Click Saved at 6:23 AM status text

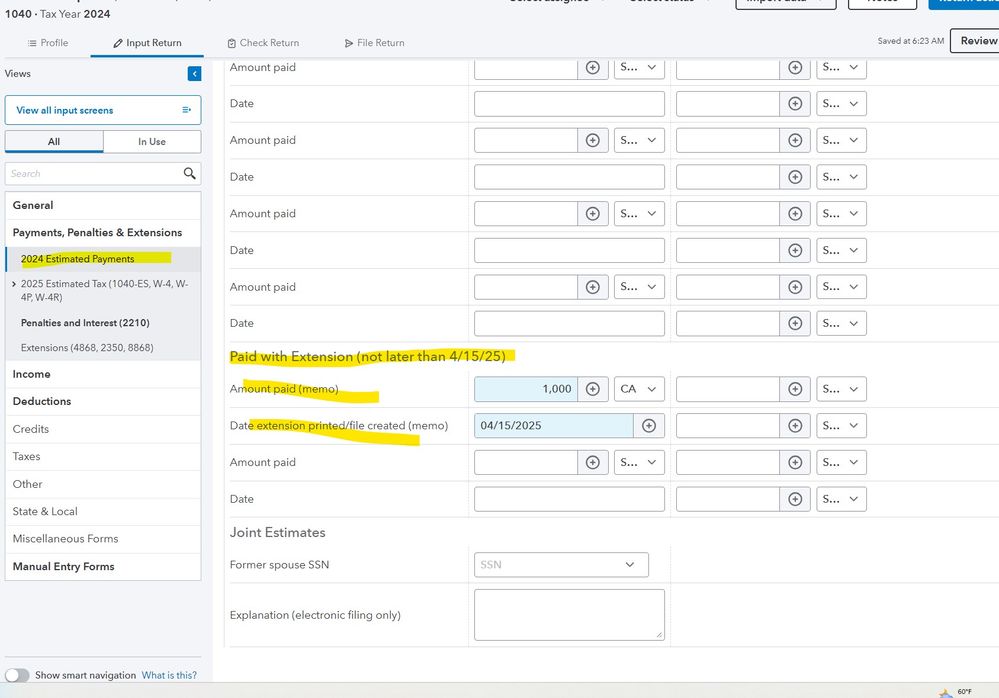[910, 41]
